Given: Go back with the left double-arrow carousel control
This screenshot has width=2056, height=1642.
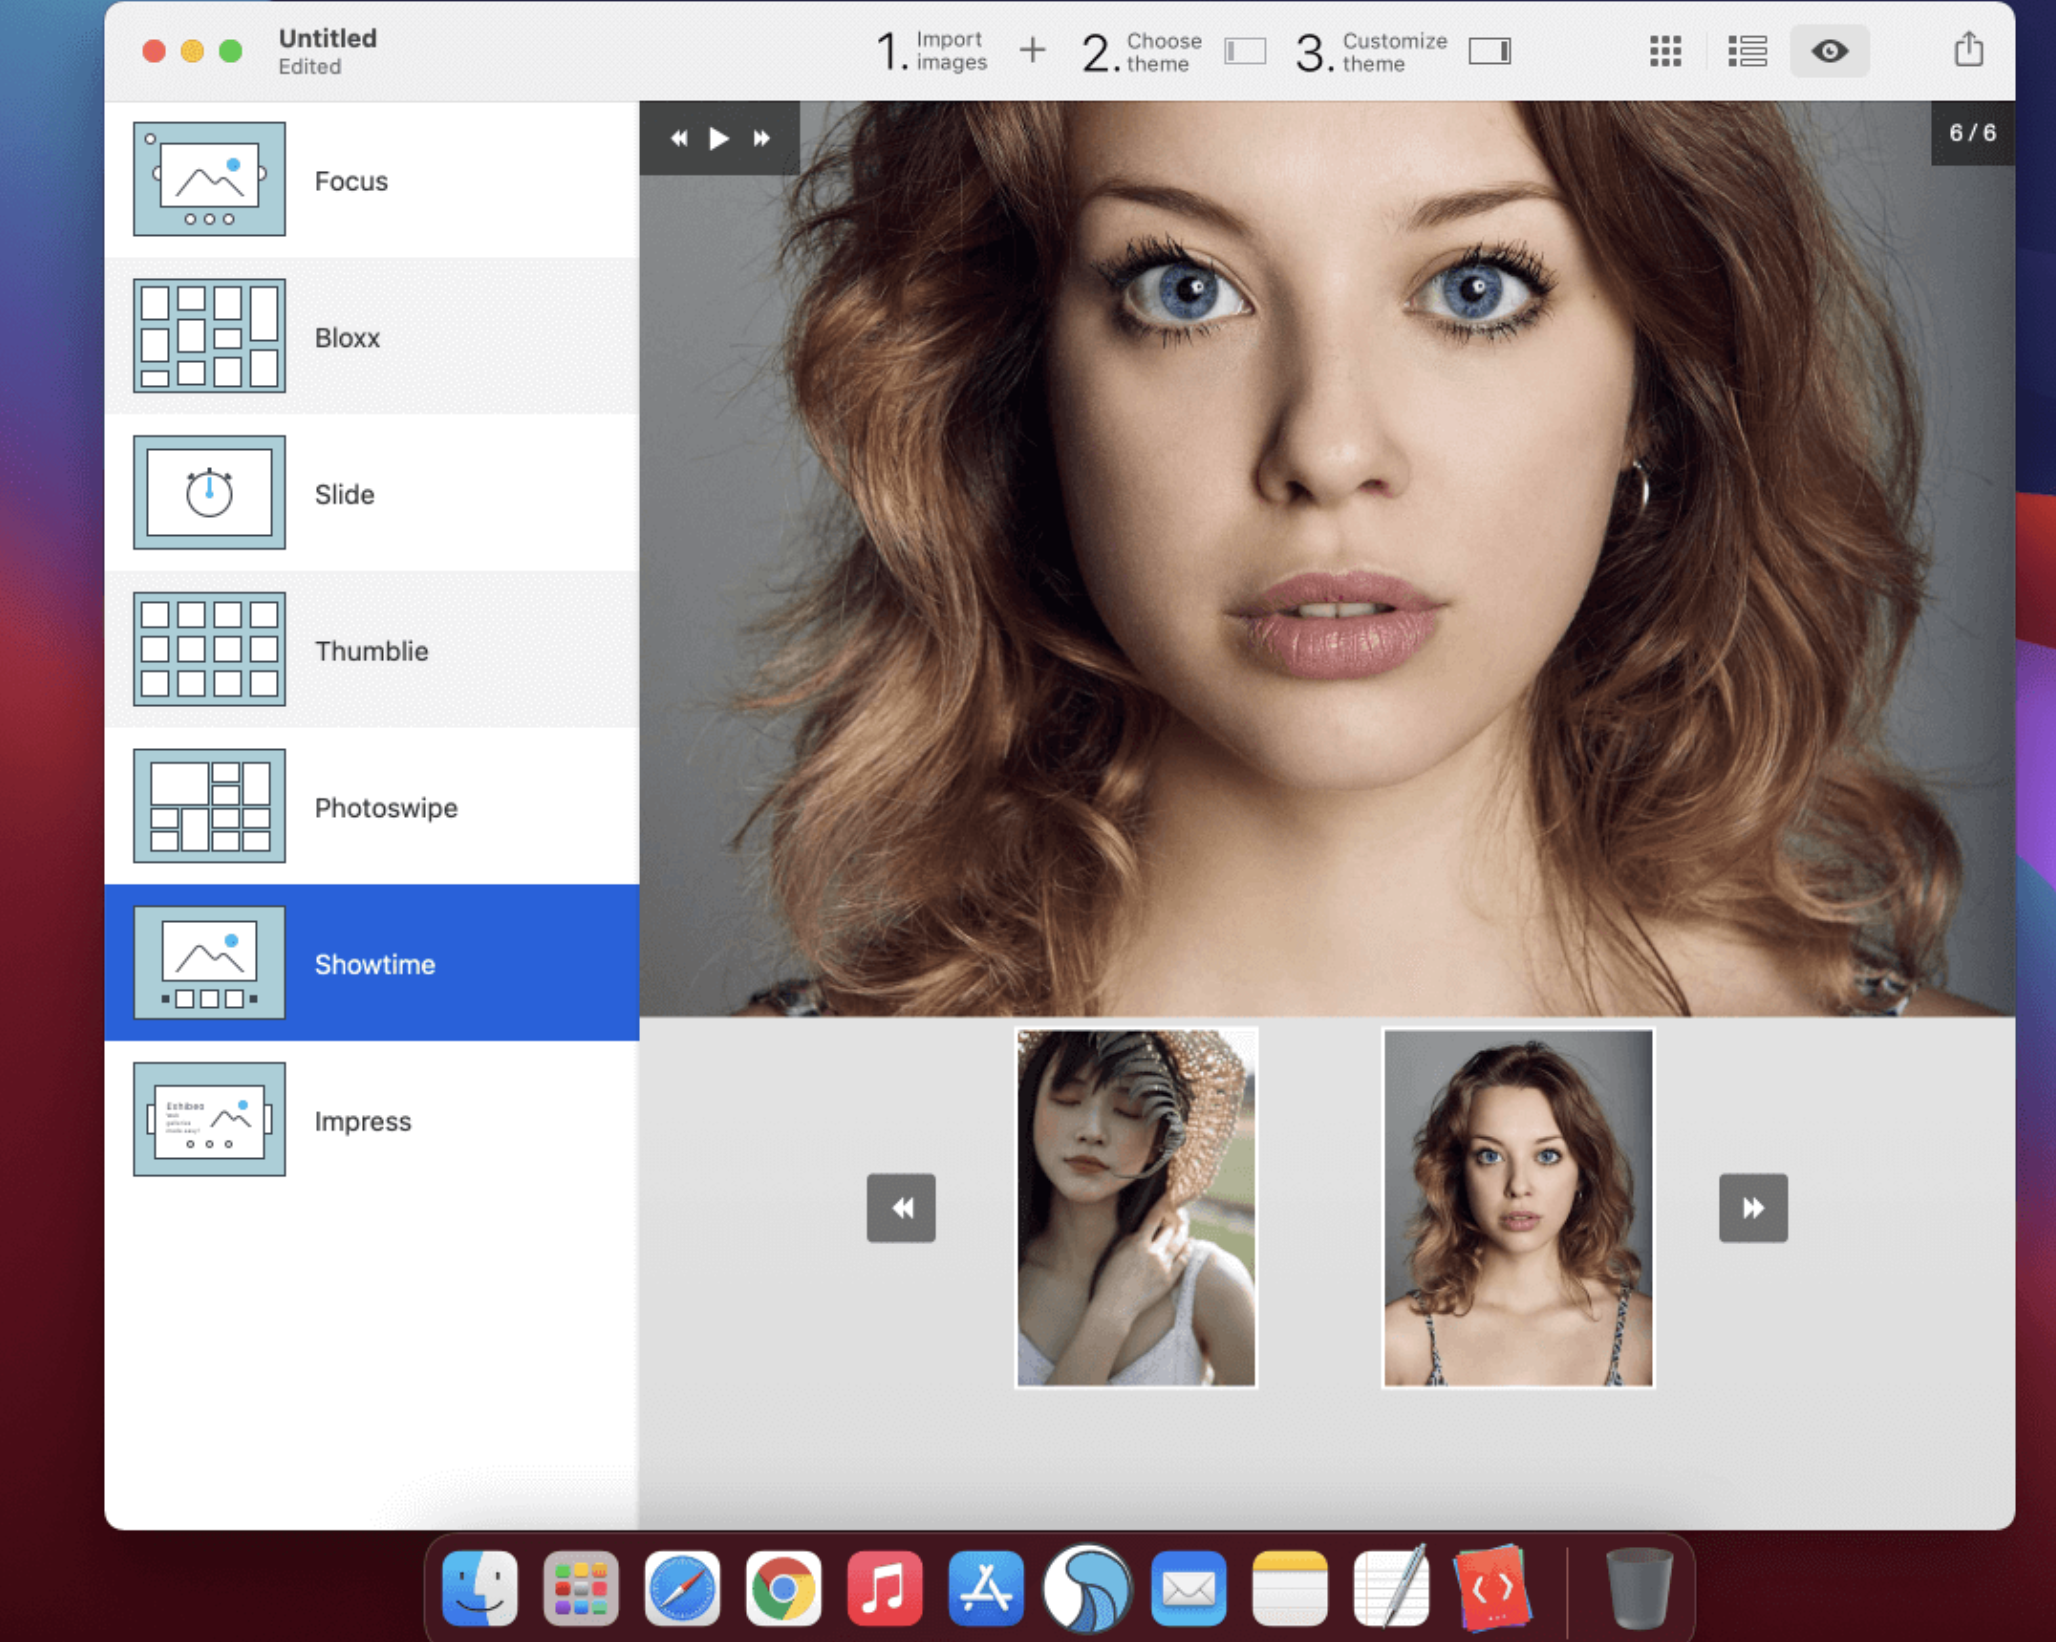Looking at the screenshot, I should (900, 1208).
